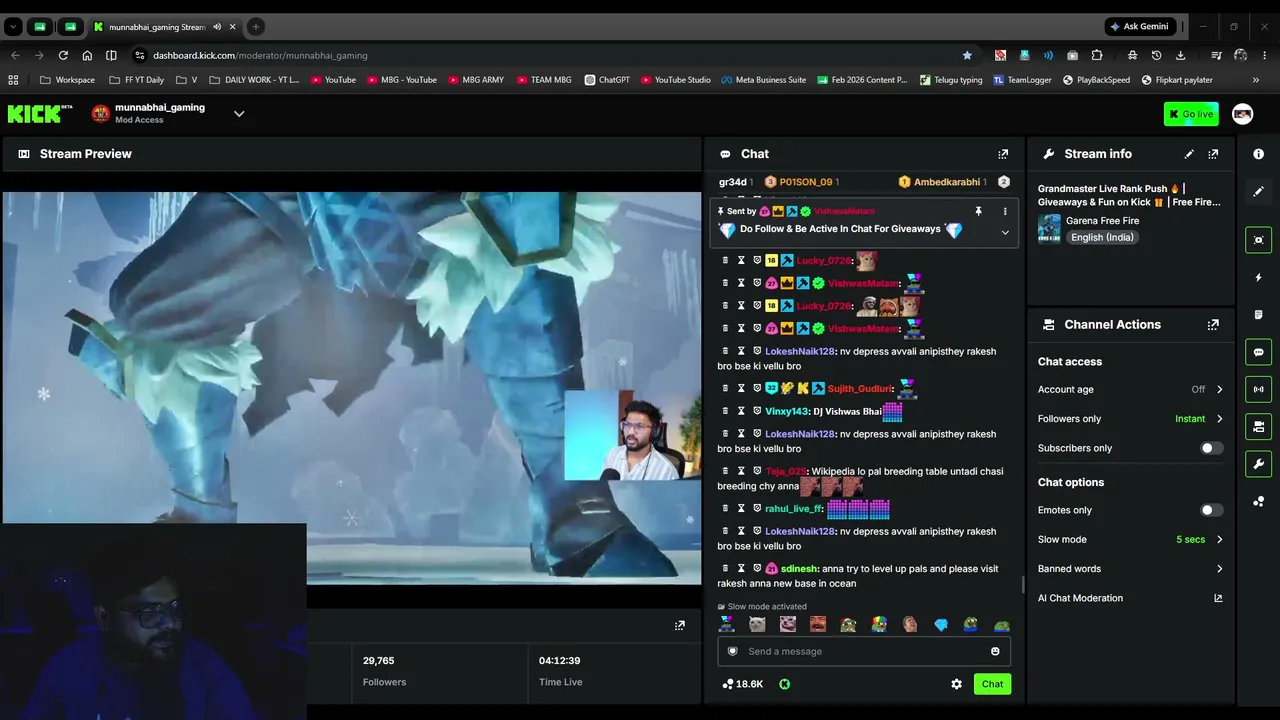Open the YouTube Studio bookmark
The width and height of the screenshot is (1280, 720).
(676, 80)
